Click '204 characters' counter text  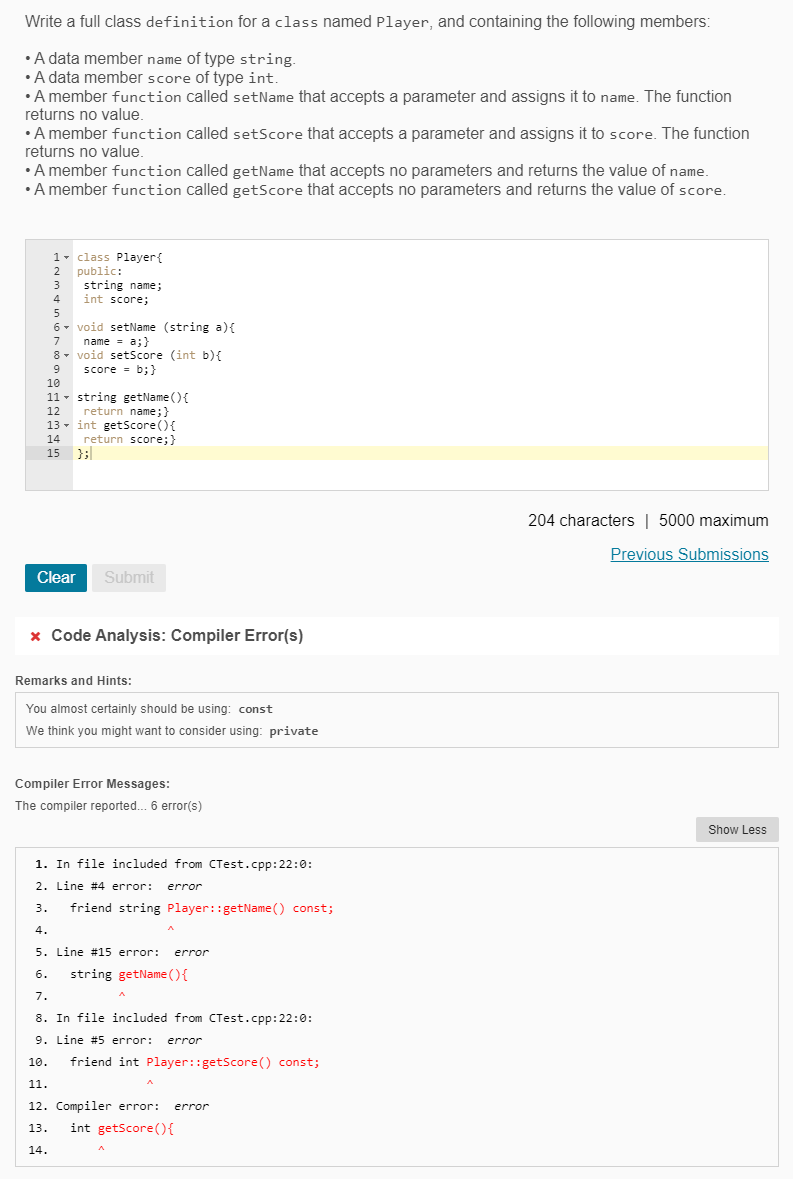click(x=581, y=520)
